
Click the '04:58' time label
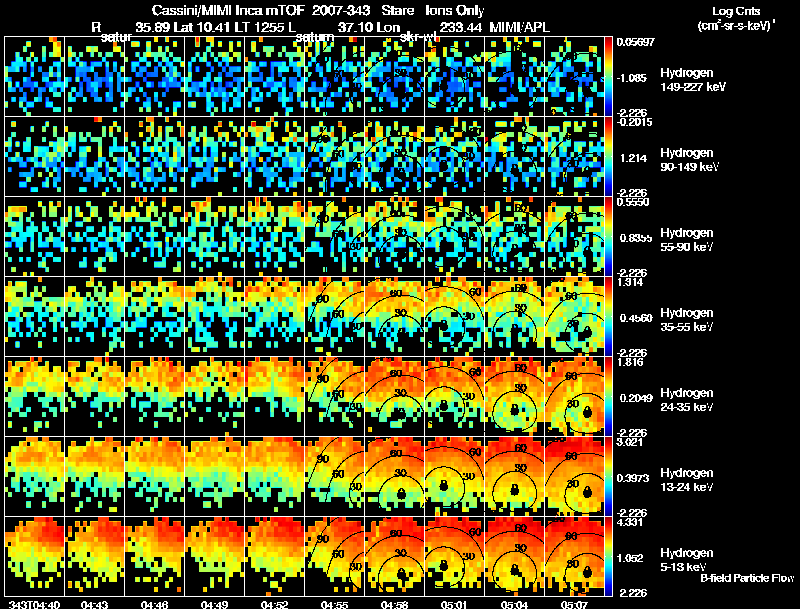click(394, 605)
